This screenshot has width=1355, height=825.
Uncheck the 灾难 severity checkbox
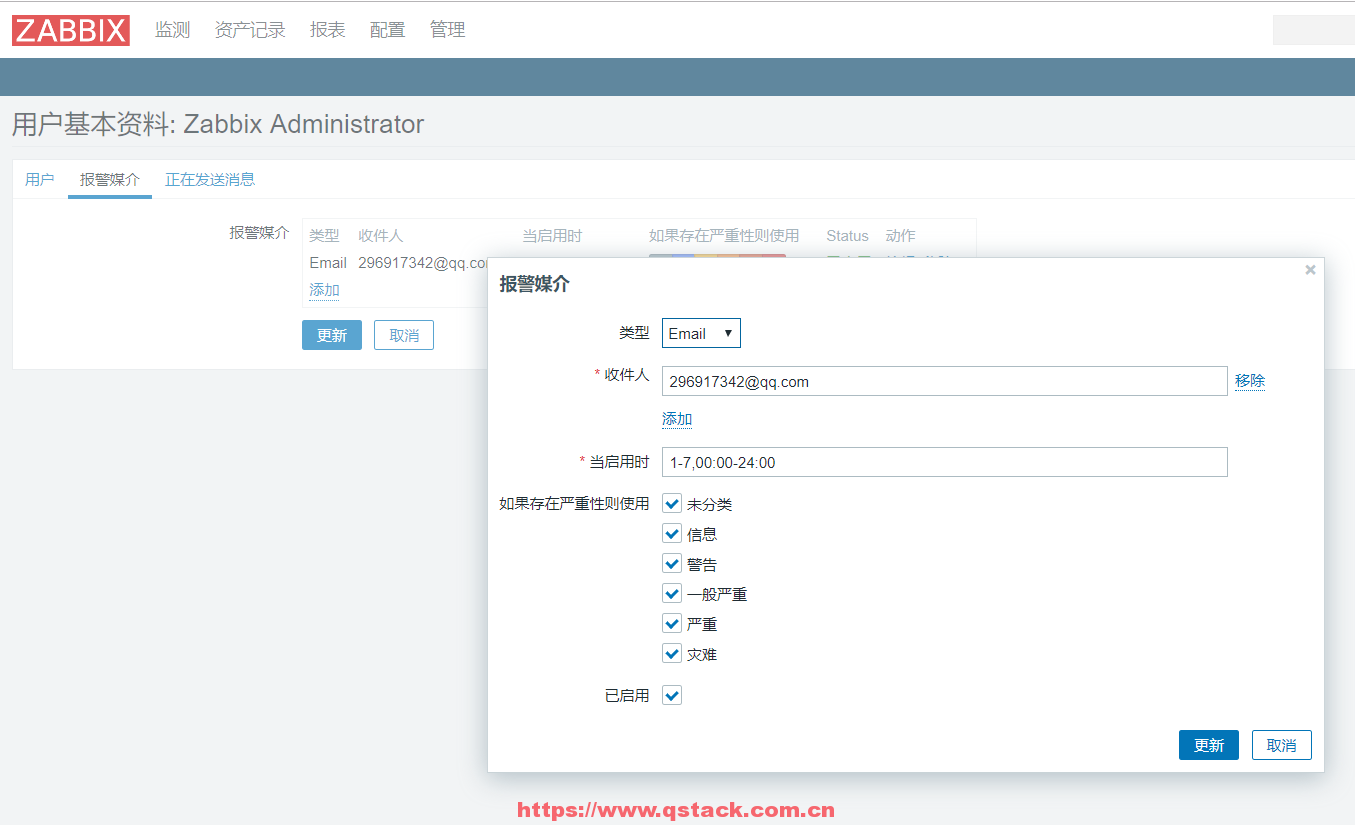click(x=672, y=654)
